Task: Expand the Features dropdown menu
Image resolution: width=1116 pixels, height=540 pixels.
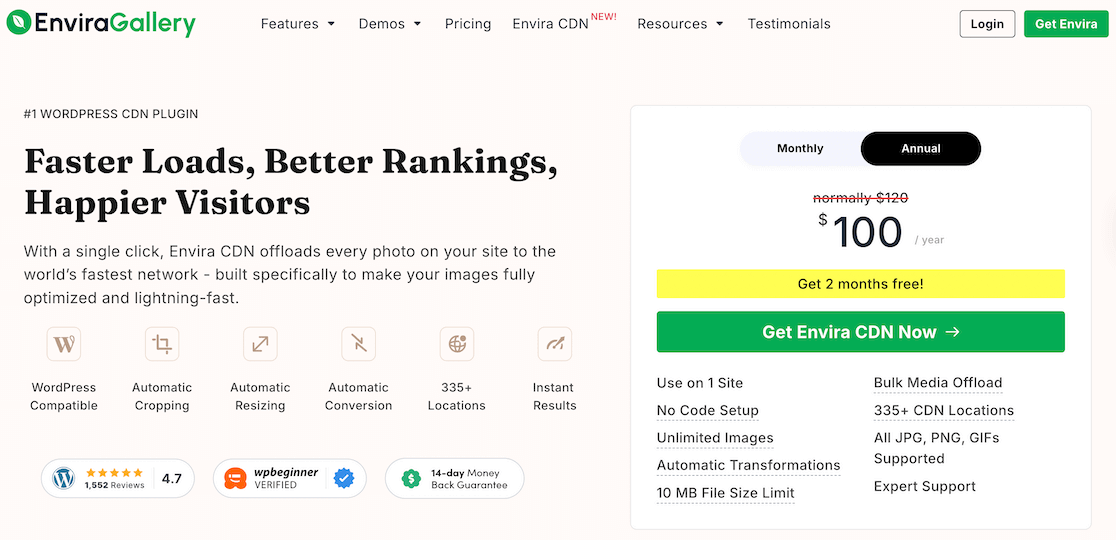Action: pos(298,24)
